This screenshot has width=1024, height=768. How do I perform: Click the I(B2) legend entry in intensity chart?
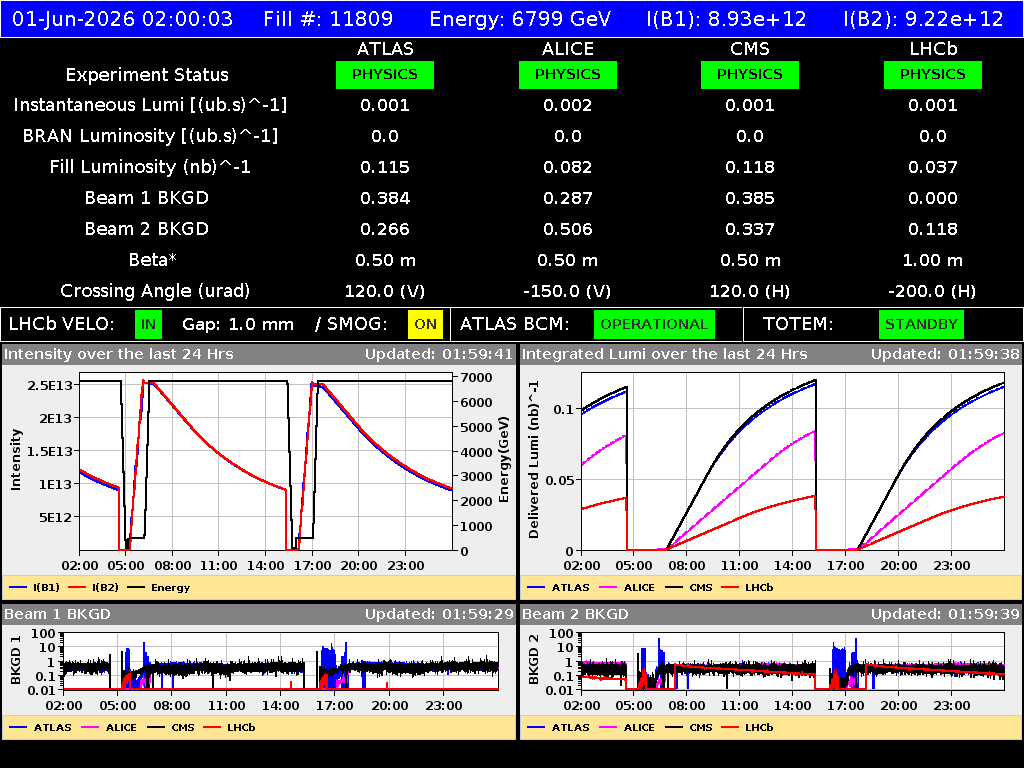point(93,588)
